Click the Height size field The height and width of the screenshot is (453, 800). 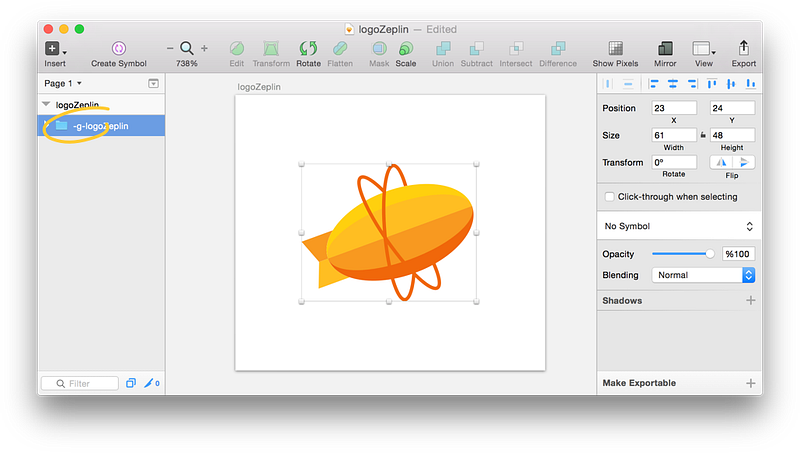click(732, 135)
